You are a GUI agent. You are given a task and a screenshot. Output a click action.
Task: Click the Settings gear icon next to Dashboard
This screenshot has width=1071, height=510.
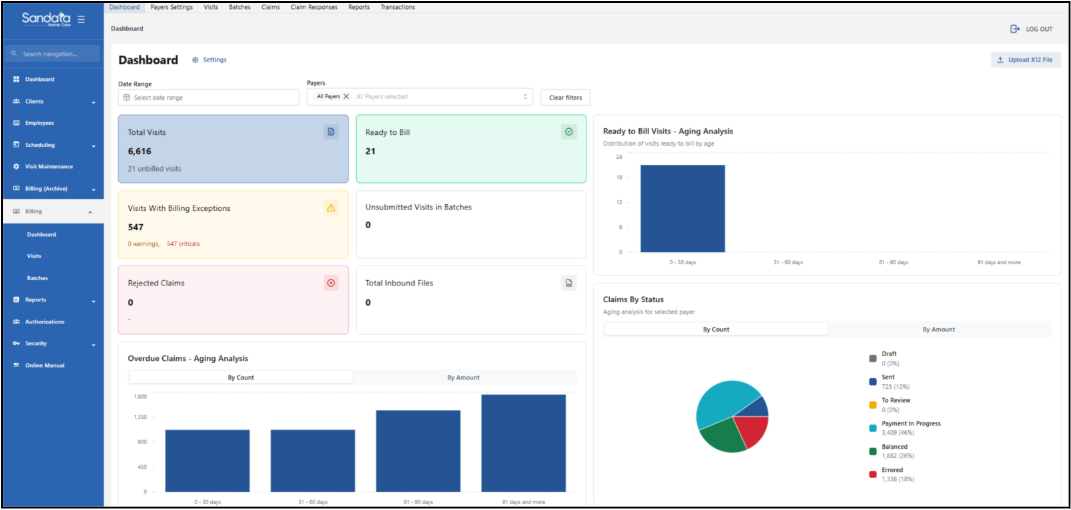point(195,60)
